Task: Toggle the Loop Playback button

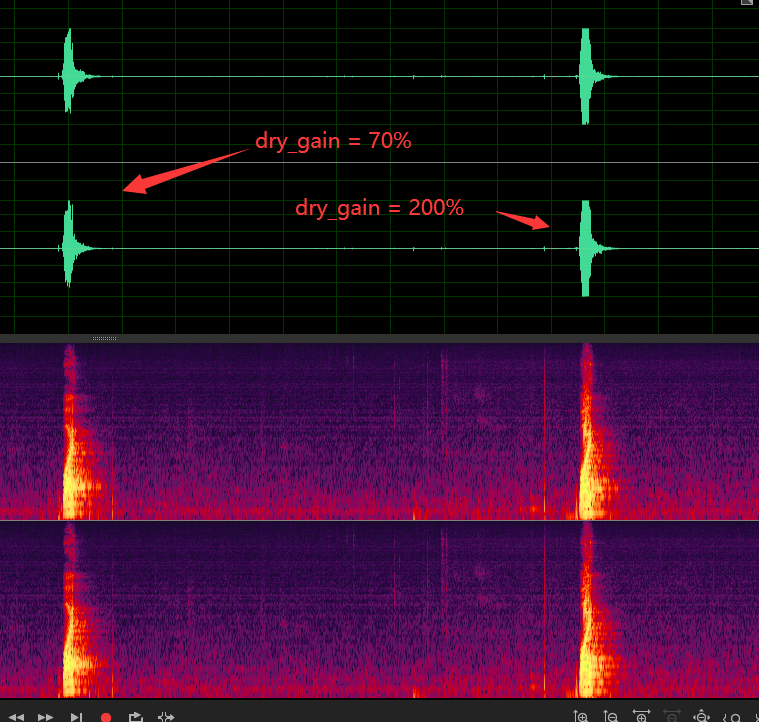Action: [x=136, y=717]
